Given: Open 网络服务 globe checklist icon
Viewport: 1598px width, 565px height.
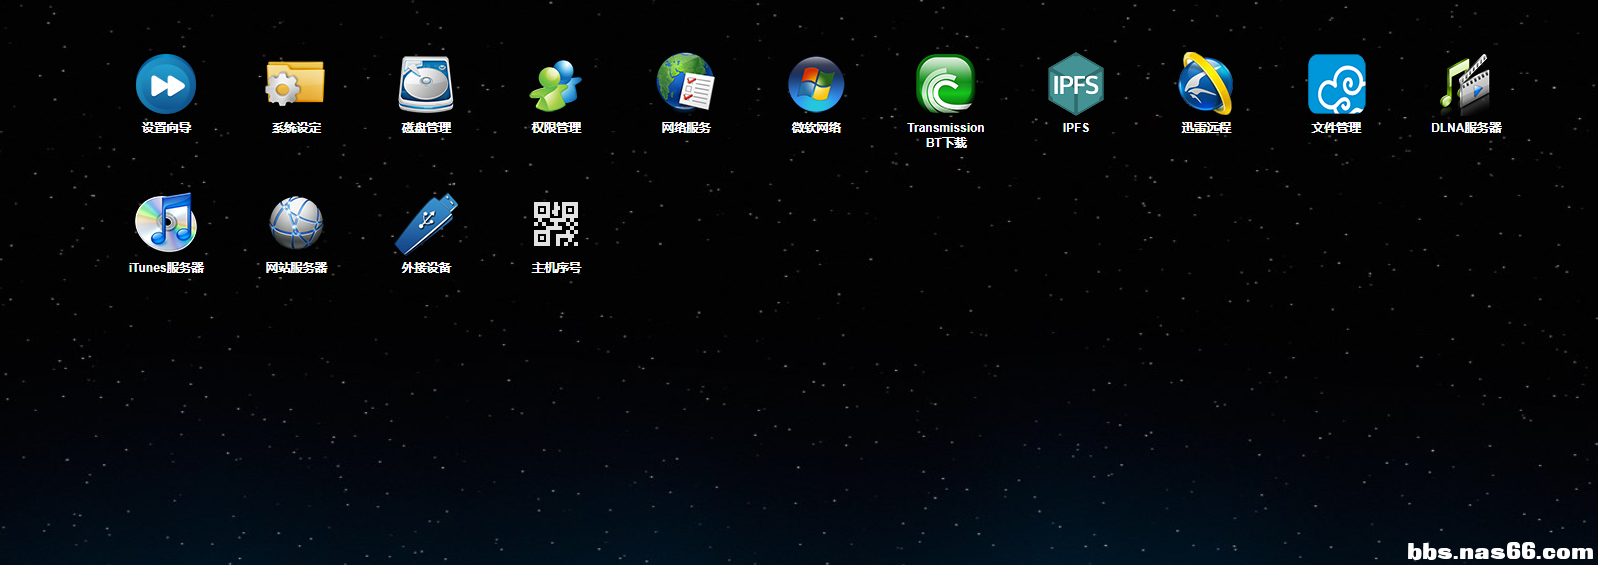Looking at the screenshot, I should [x=686, y=83].
